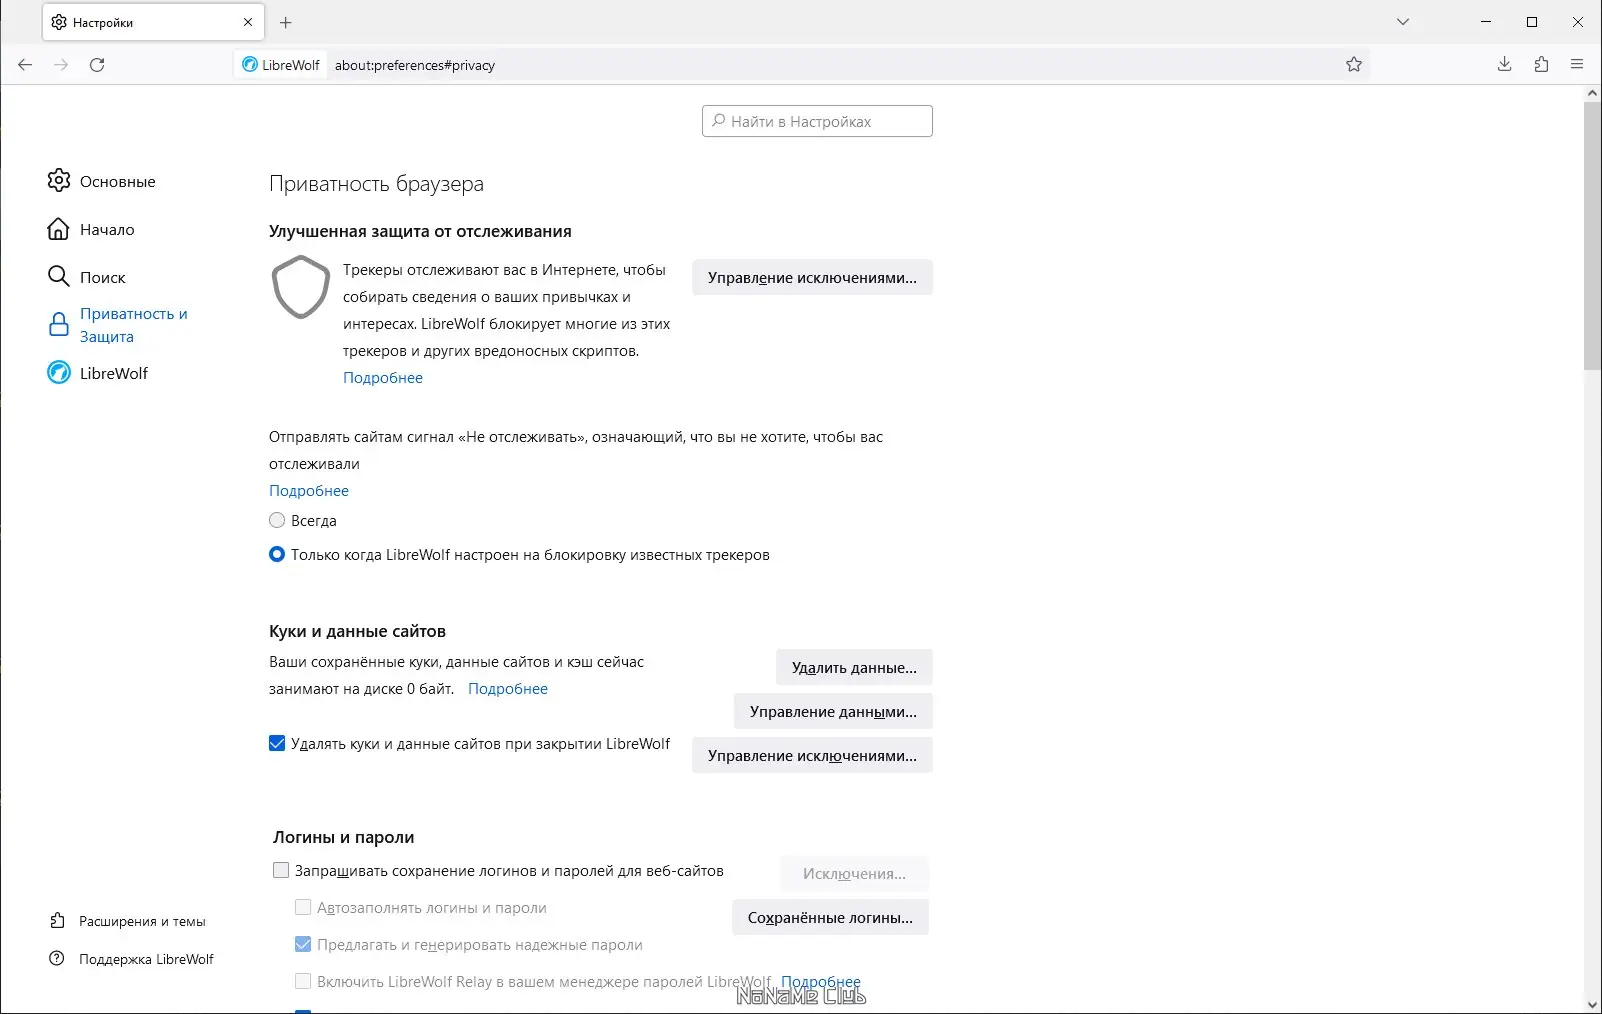Click the Удалить данные button
This screenshot has width=1602, height=1014.
click(854, 668)
